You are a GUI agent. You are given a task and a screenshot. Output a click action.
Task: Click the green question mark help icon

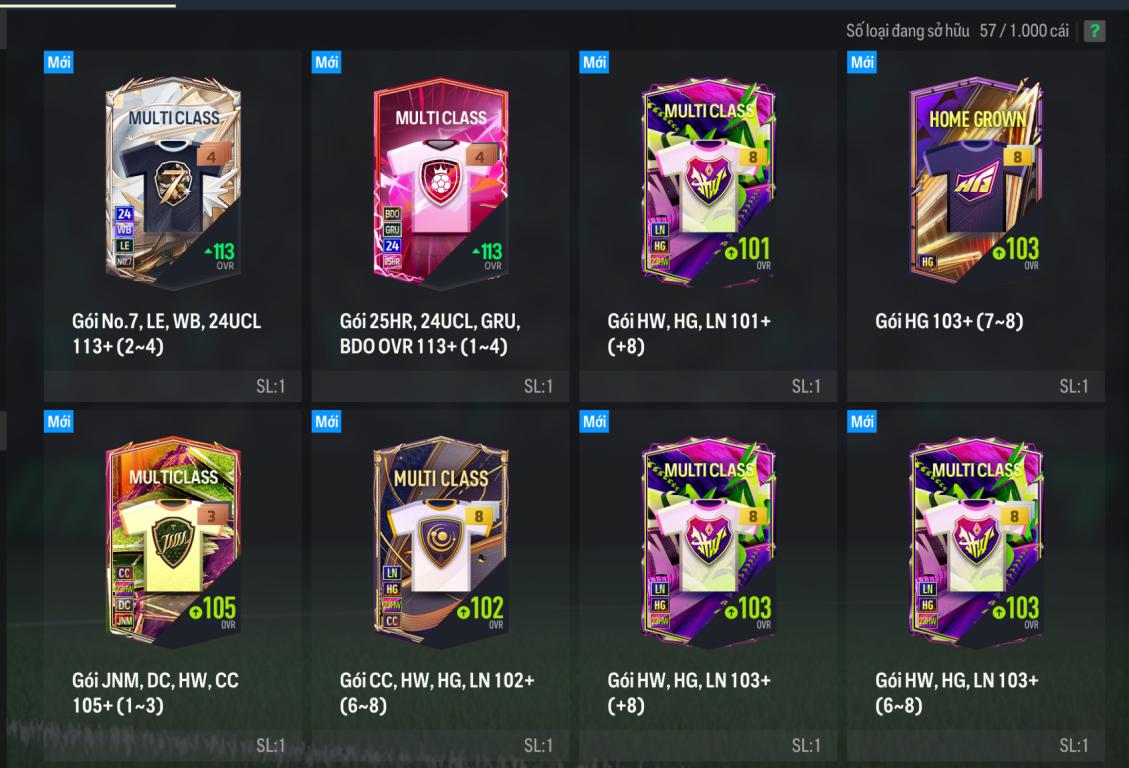pos(1094,31)
